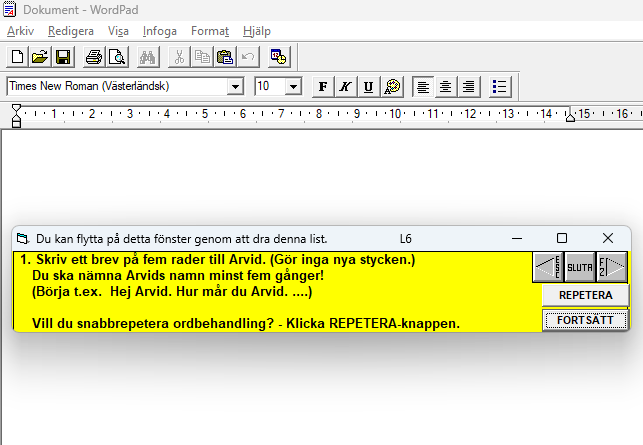This screenshot has height=445, width=643.
Task: Open the font color palette
Action: click(x=392, y=87)
